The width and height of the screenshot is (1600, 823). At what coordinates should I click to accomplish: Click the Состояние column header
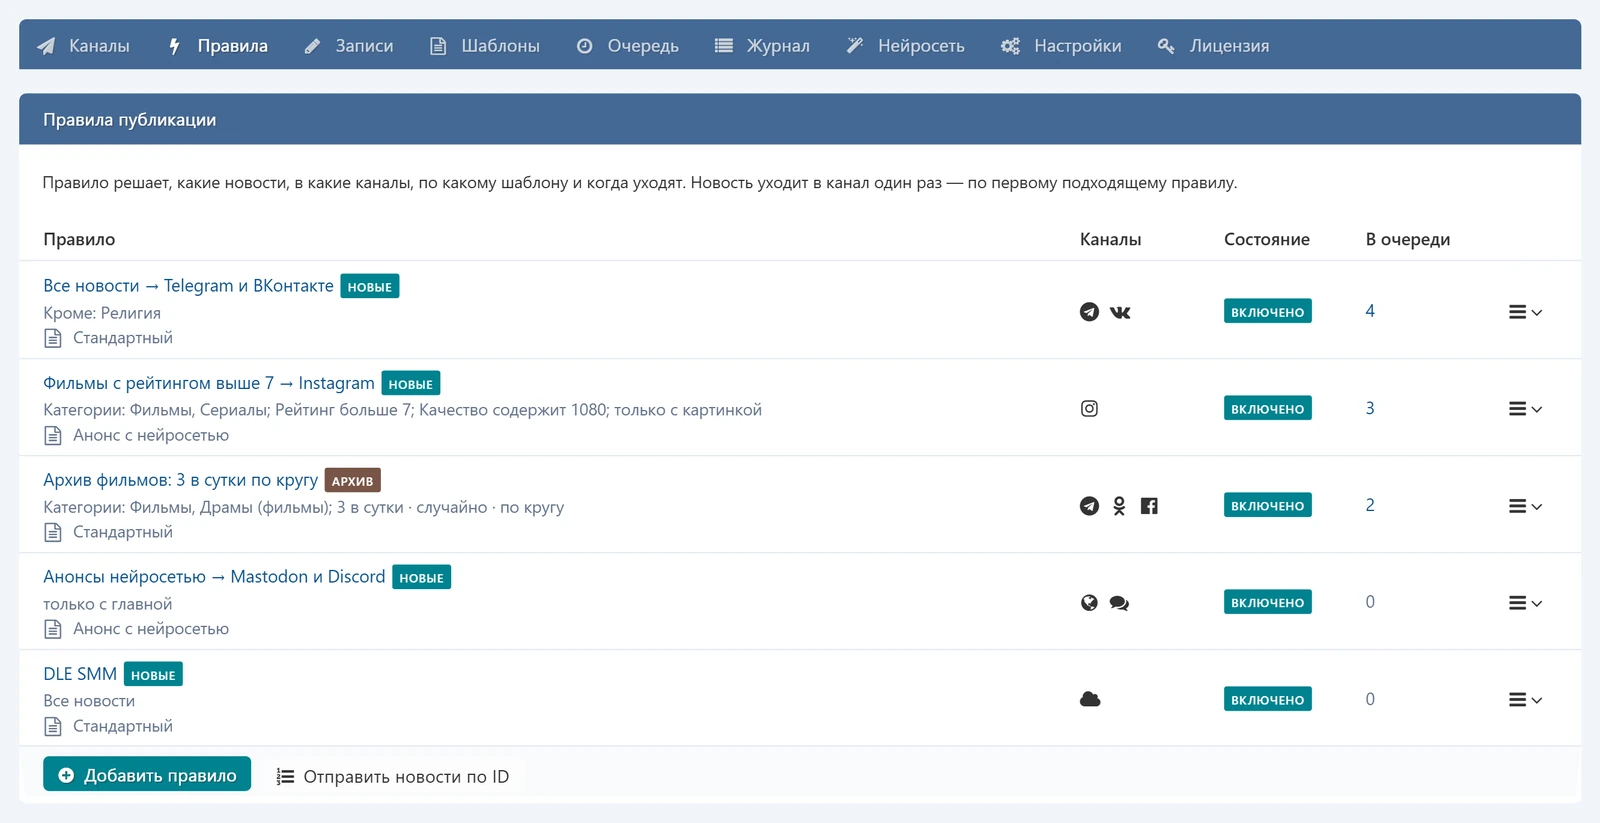1267,239
